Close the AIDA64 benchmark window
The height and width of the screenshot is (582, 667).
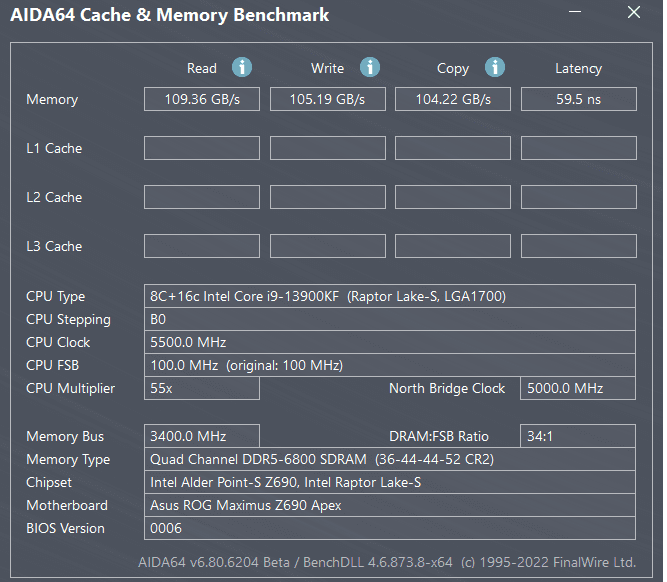pos(634,12)
